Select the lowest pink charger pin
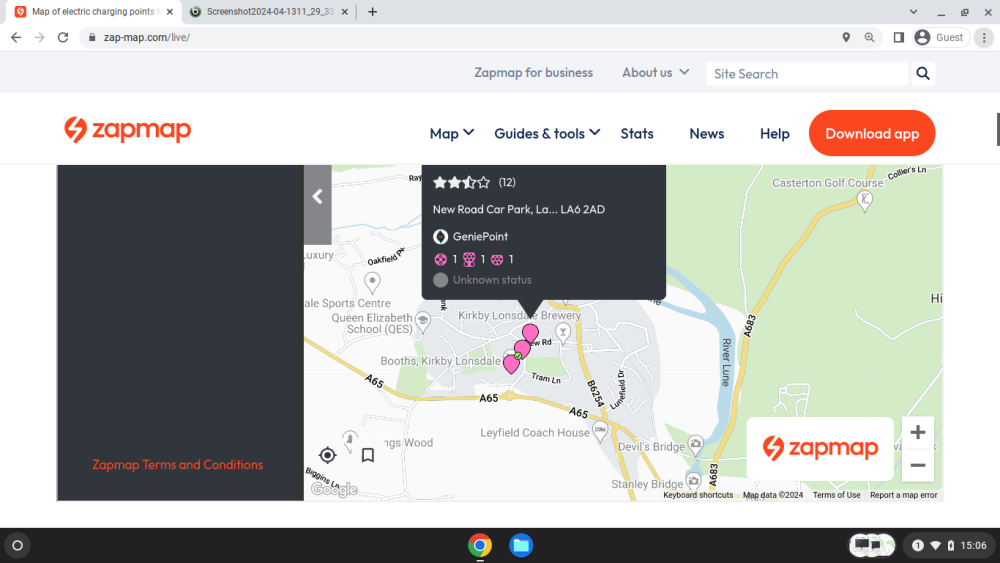Viewport: 1000px width, 563px height. click(x=511, y=364)
